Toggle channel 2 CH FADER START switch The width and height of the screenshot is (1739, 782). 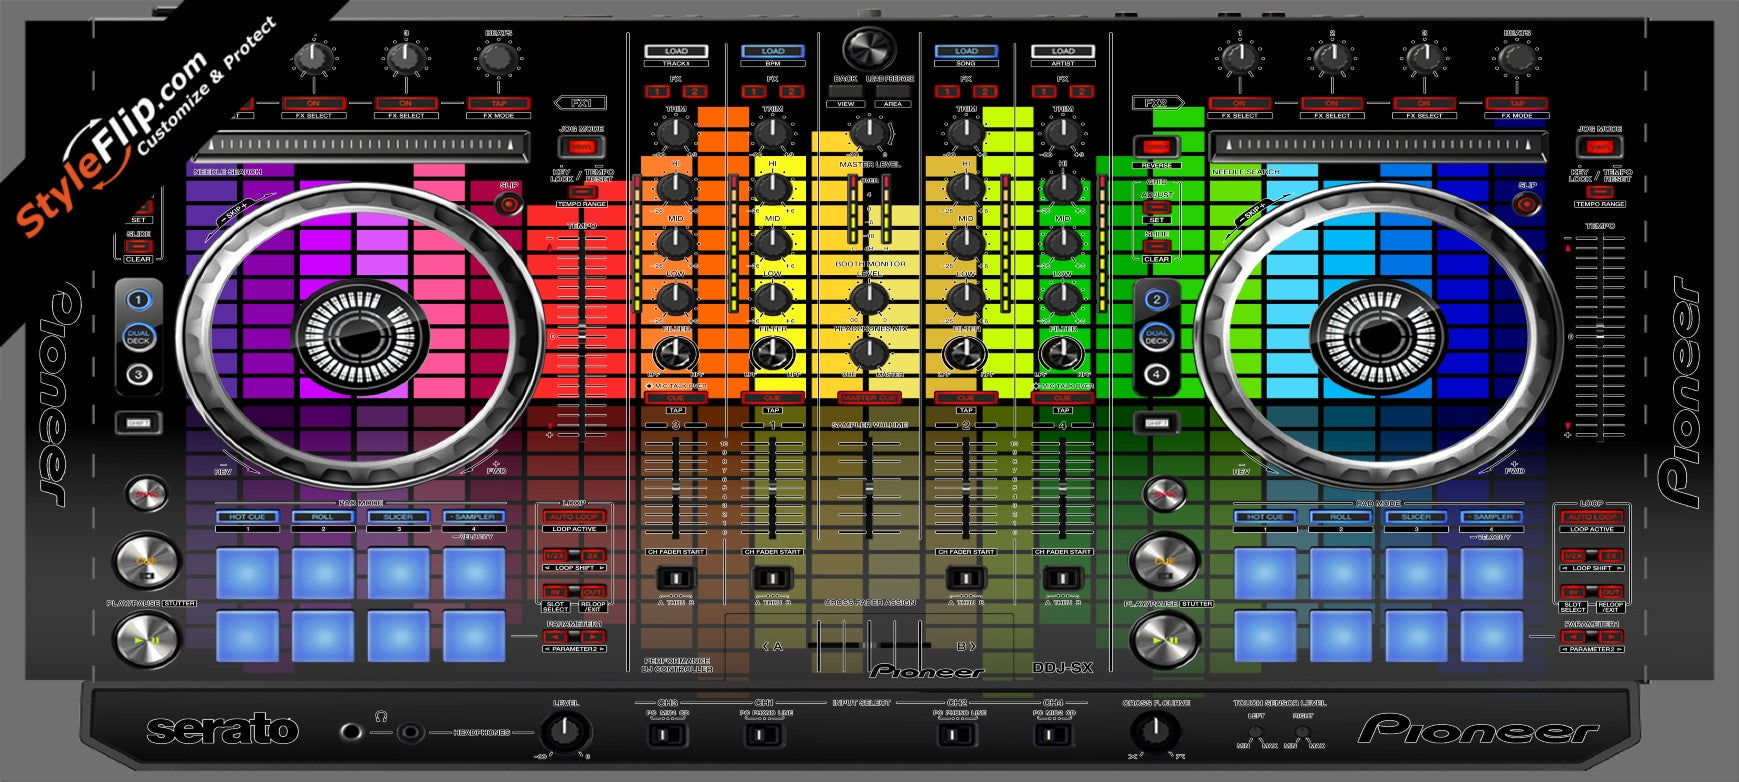[x=965, y=578]
